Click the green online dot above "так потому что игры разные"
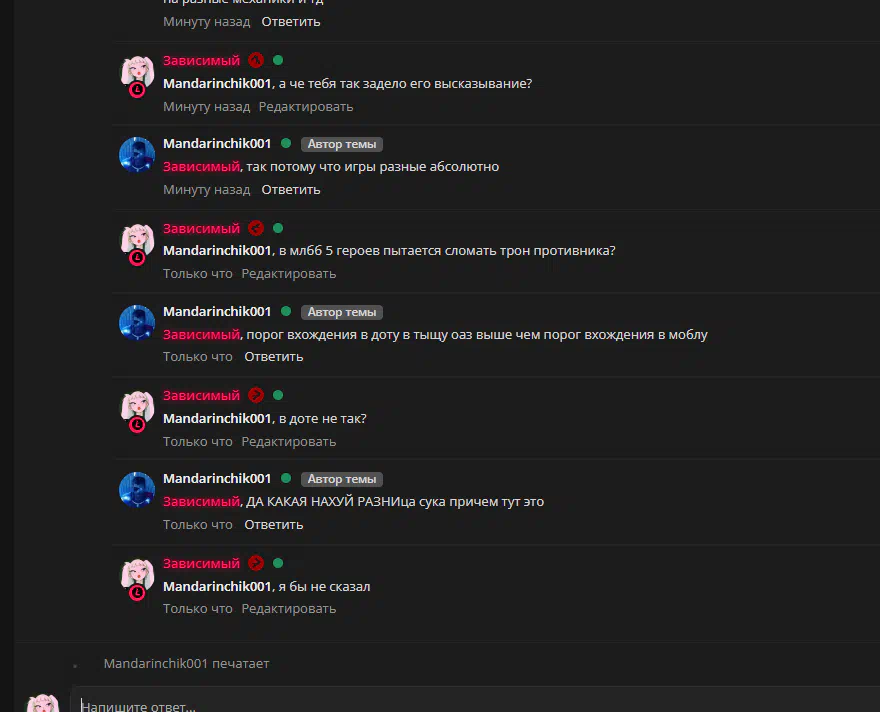The width and height of the screenshot is (880, 712). tap(286, 143)
